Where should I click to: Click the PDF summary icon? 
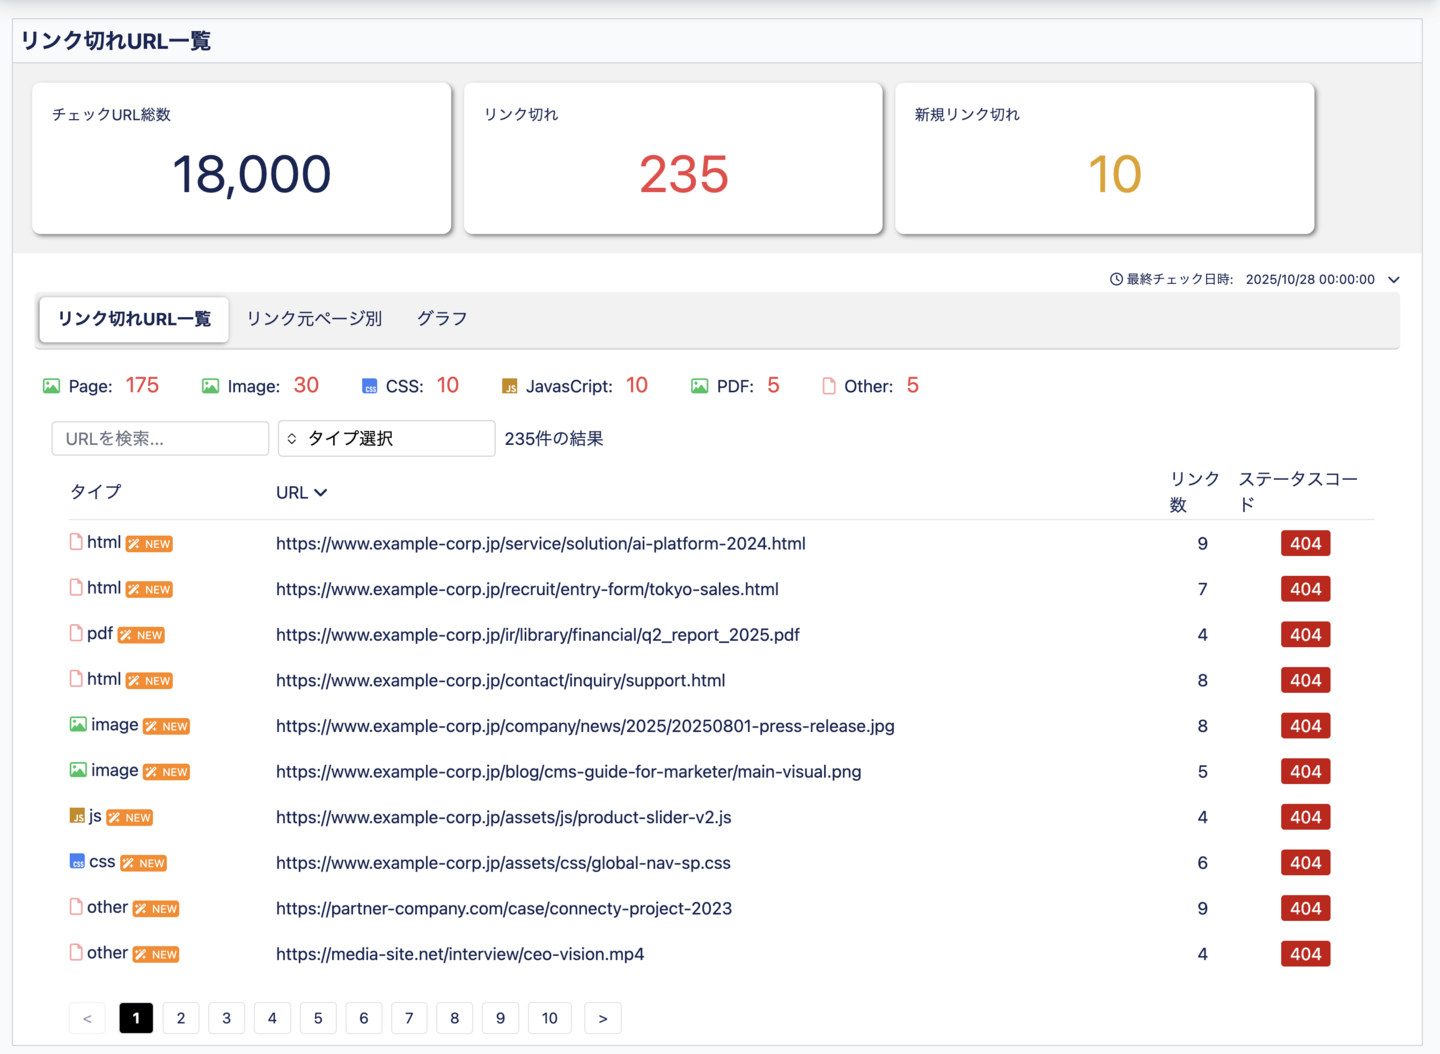(x=699, y=386)
